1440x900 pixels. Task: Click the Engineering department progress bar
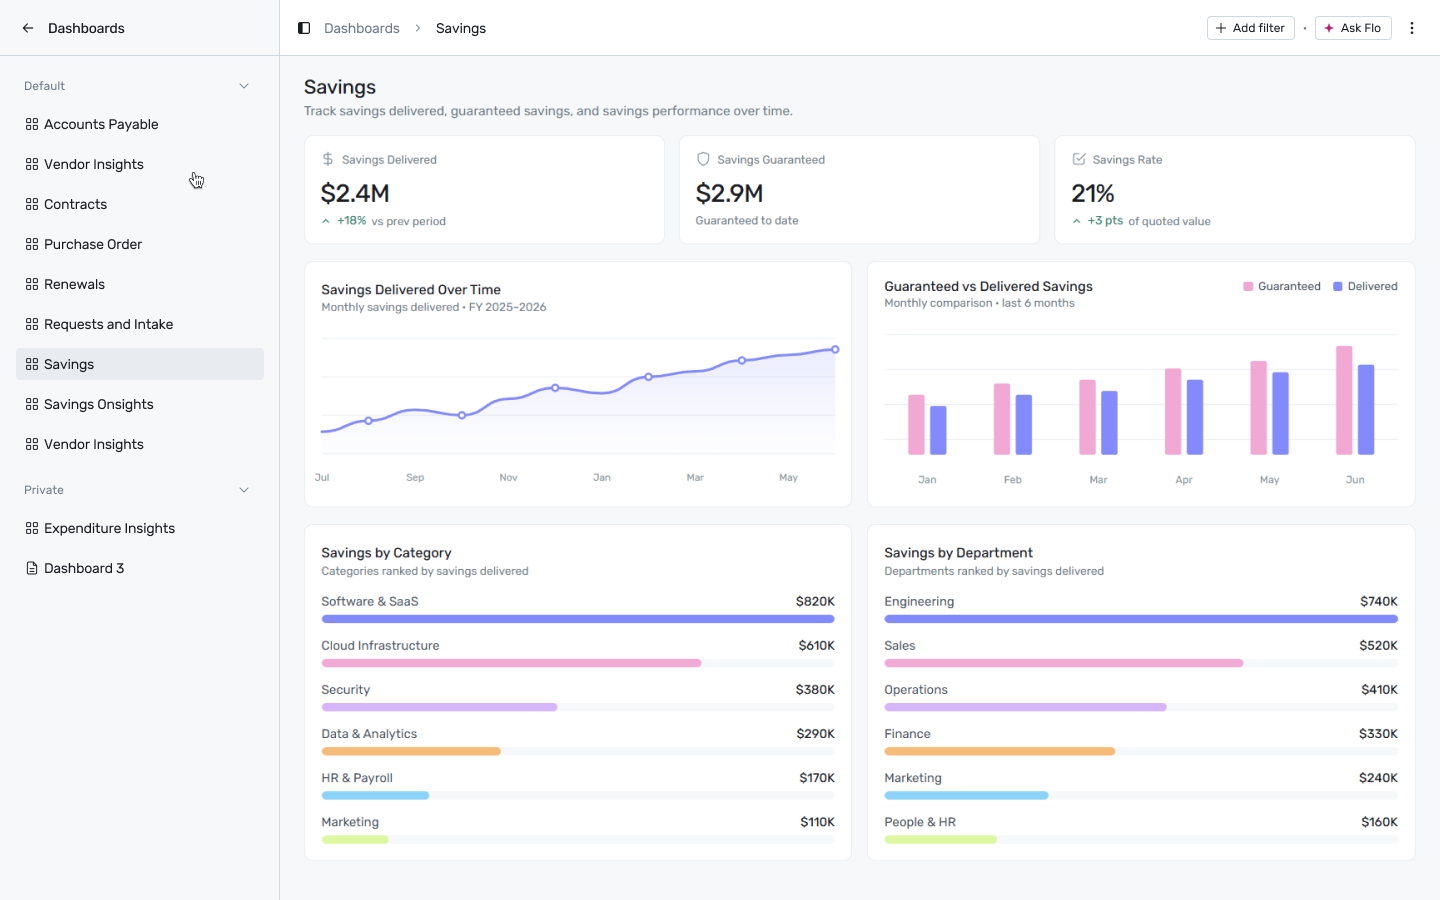coord(1141,619)
